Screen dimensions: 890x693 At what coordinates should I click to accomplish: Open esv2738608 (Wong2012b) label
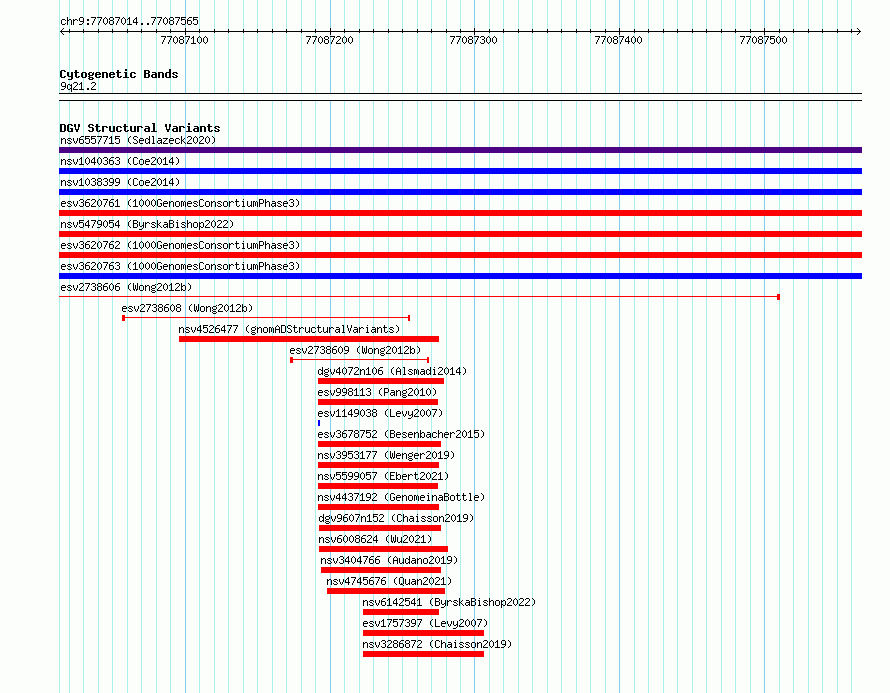pyautogui.click(x=187, y=308)
